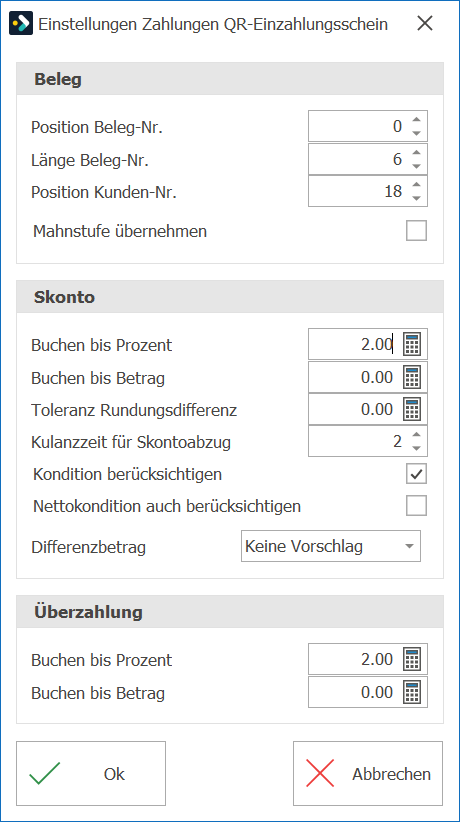Enable Mahnstufe übernehmen checkbox
Viewport: 460px width, 822px height.
416,231
